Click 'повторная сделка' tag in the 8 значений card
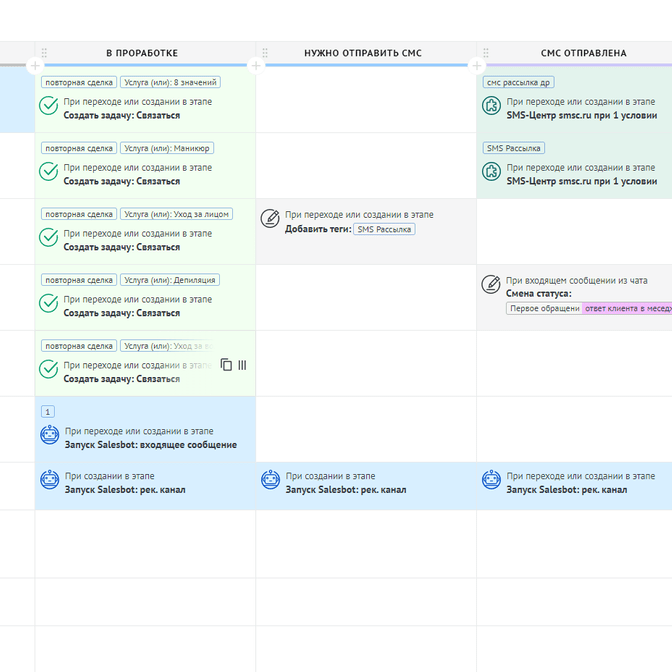The image size is (672, 672). [x=79, y=82]
